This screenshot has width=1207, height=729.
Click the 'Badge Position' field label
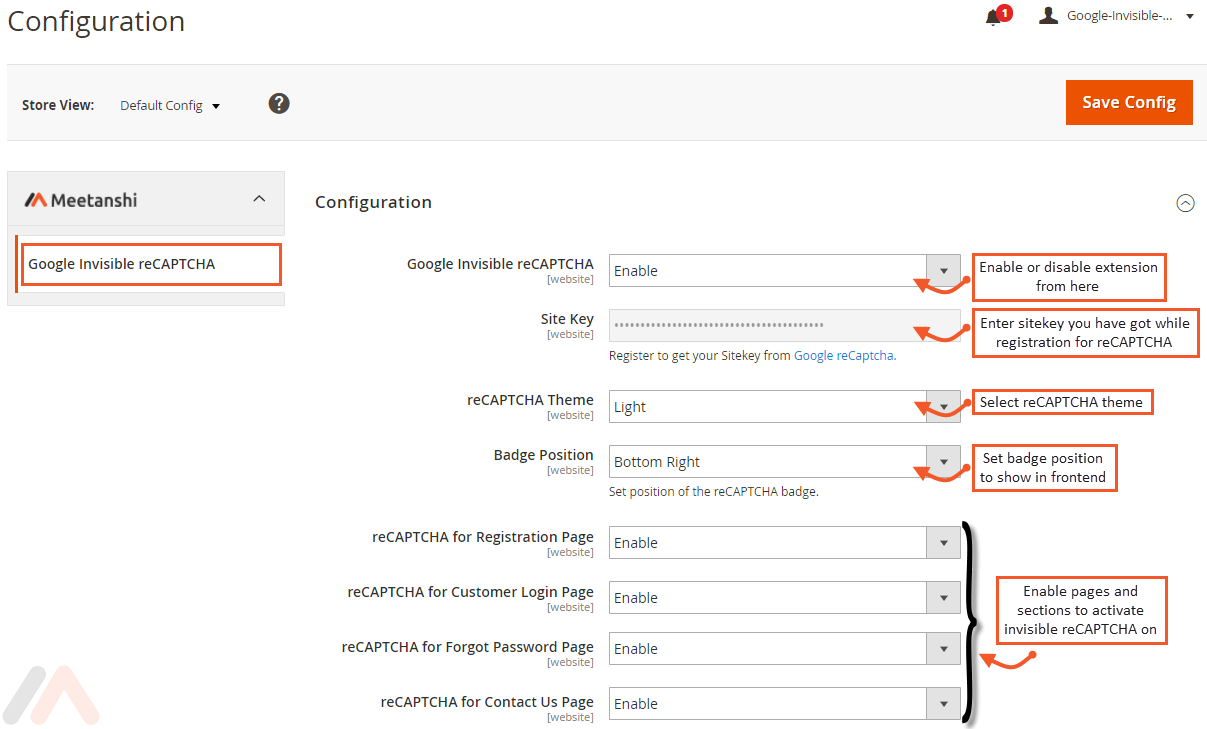543,455
